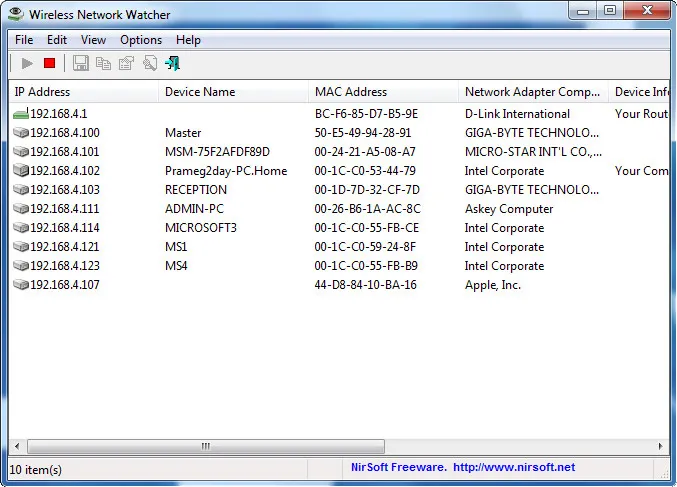
Task: Open the Options menu
Action: (141, 40)
